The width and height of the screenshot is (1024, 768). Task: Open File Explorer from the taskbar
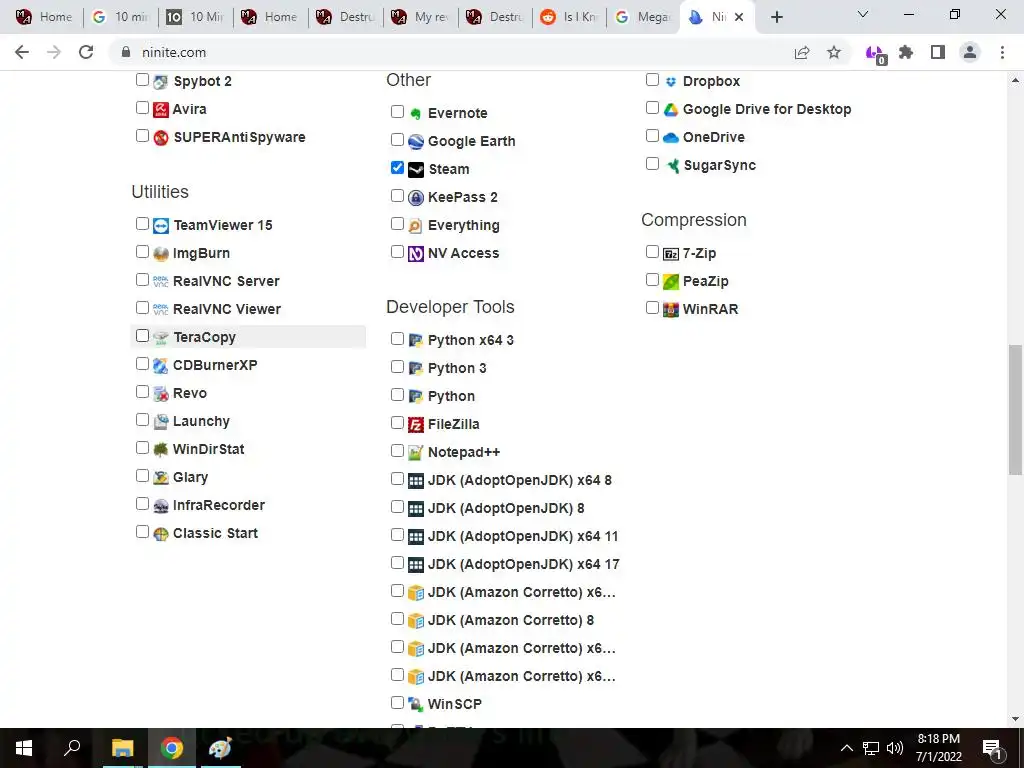[122, 748]
